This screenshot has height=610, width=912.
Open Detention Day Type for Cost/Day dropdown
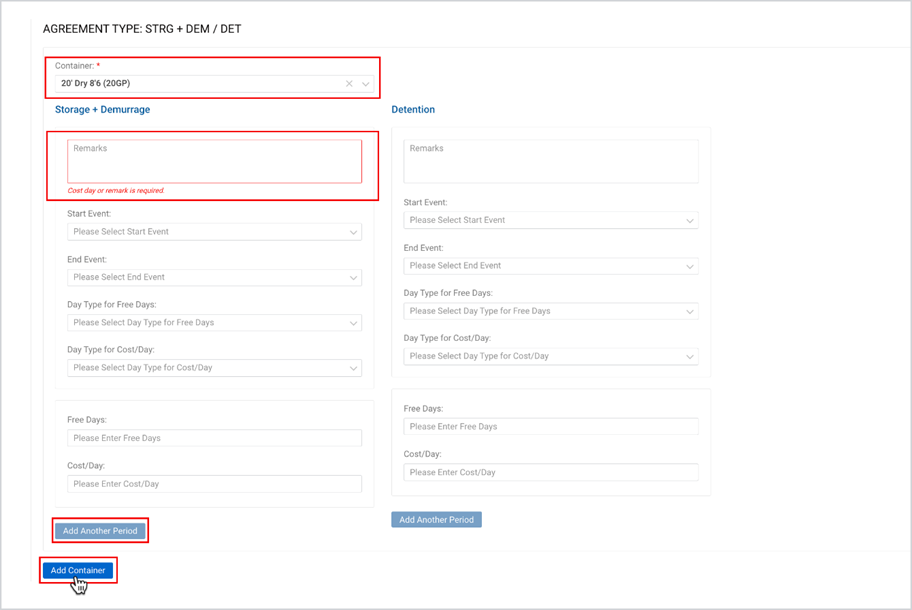click(x=551, y=356)
